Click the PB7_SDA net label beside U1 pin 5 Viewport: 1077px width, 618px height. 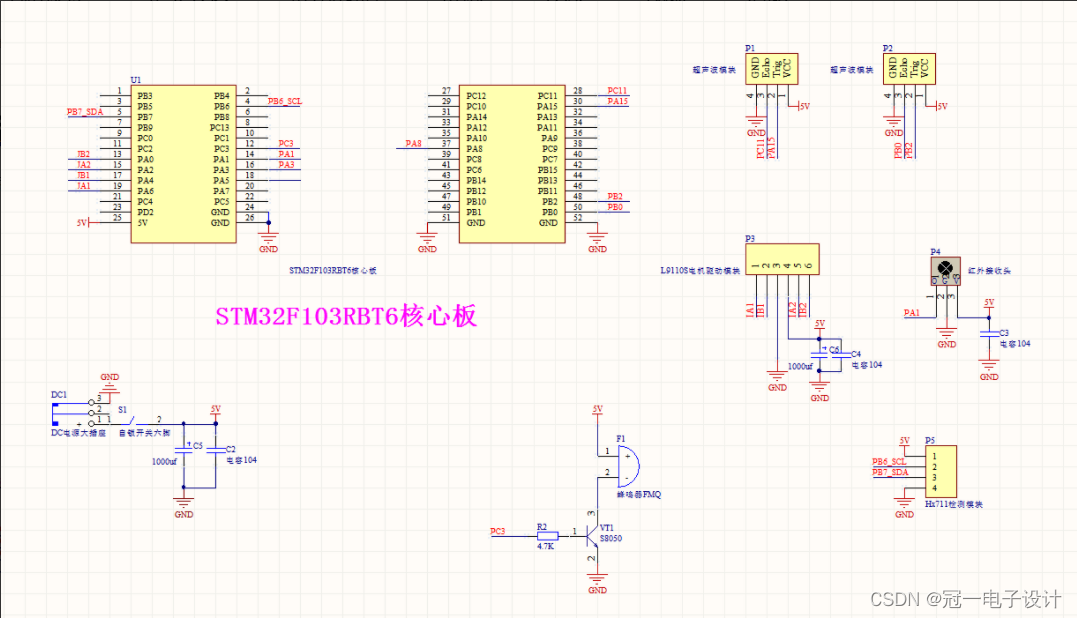point(84,112)
